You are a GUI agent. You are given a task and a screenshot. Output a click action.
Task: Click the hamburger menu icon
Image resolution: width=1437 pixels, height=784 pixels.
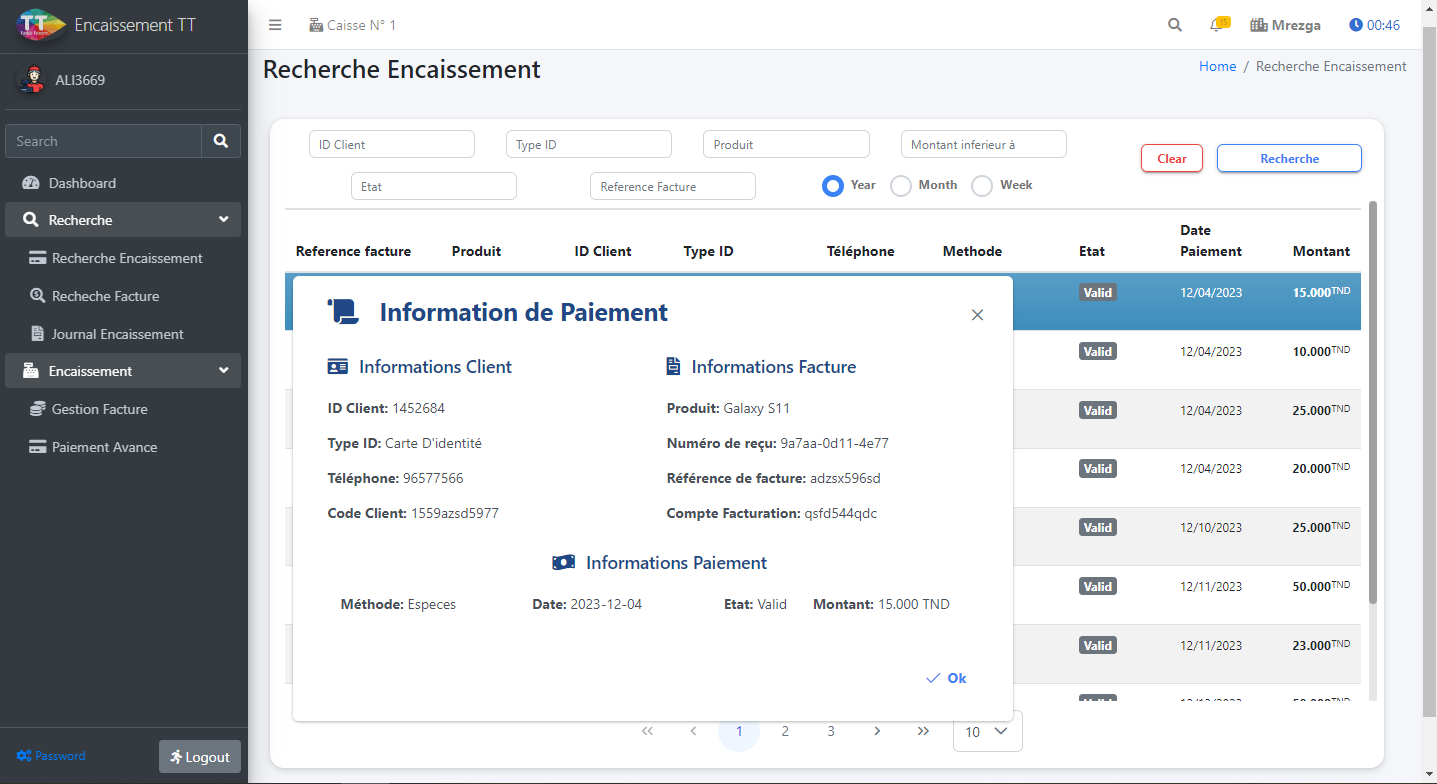click(x=275, y=25)
